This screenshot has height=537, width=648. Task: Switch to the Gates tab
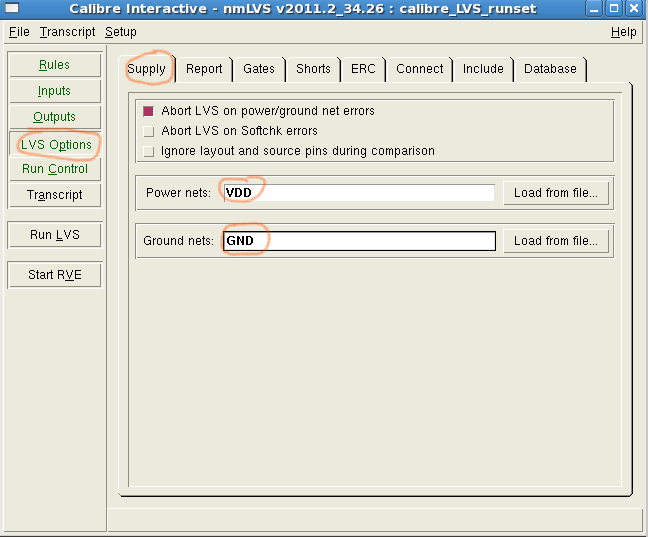259,69
